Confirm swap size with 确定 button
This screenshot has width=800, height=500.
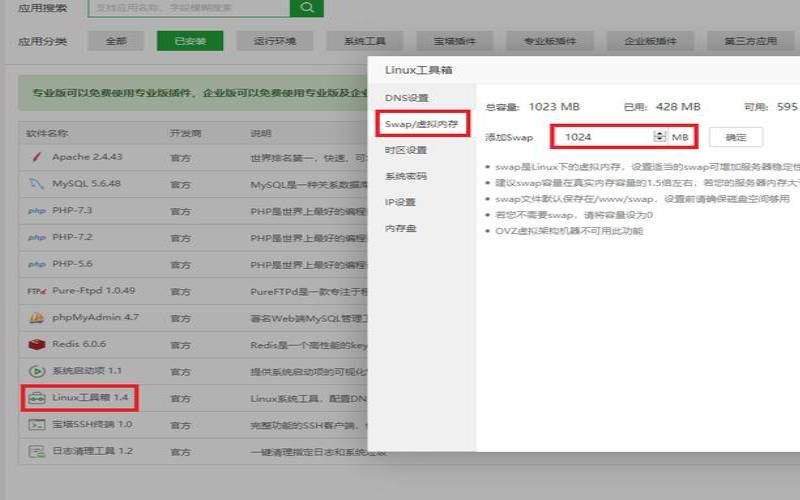coord(736,137)
